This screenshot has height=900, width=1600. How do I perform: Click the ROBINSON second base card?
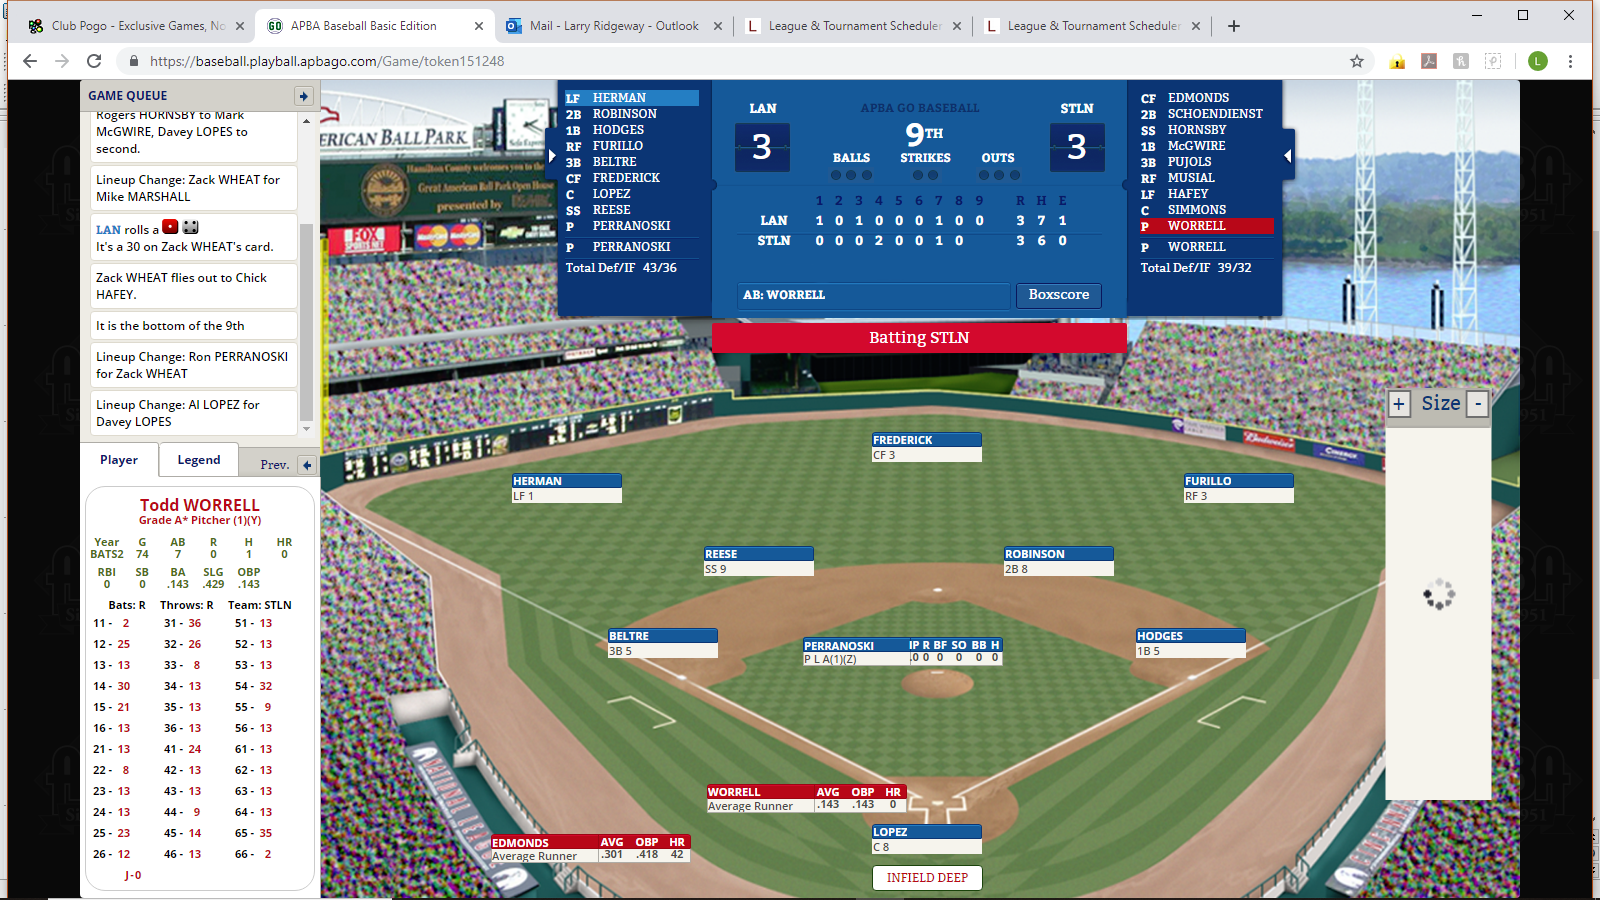1058,561
